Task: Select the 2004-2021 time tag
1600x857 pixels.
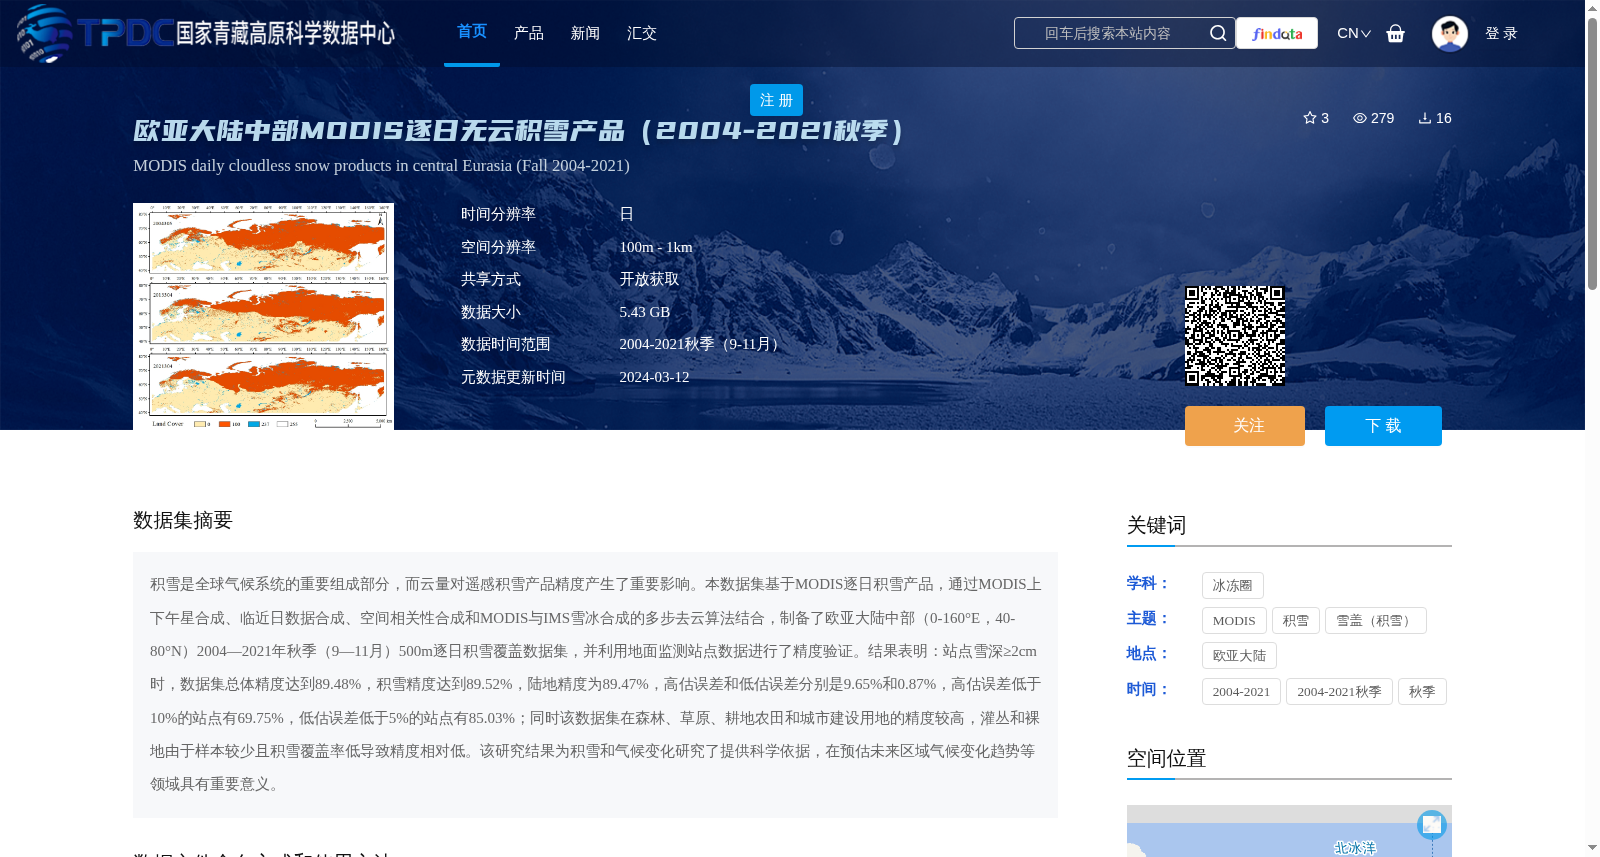Action: tap(1241, 691)
